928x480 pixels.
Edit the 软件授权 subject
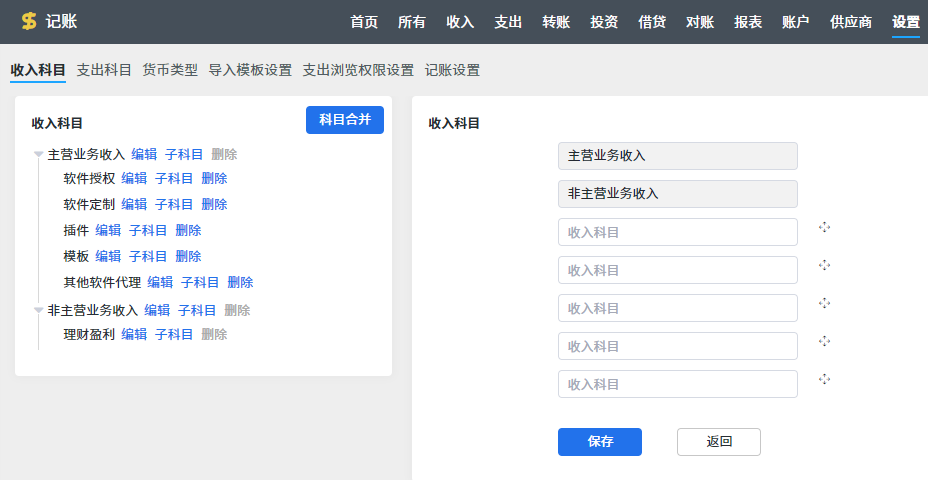[x=134, y=178]
